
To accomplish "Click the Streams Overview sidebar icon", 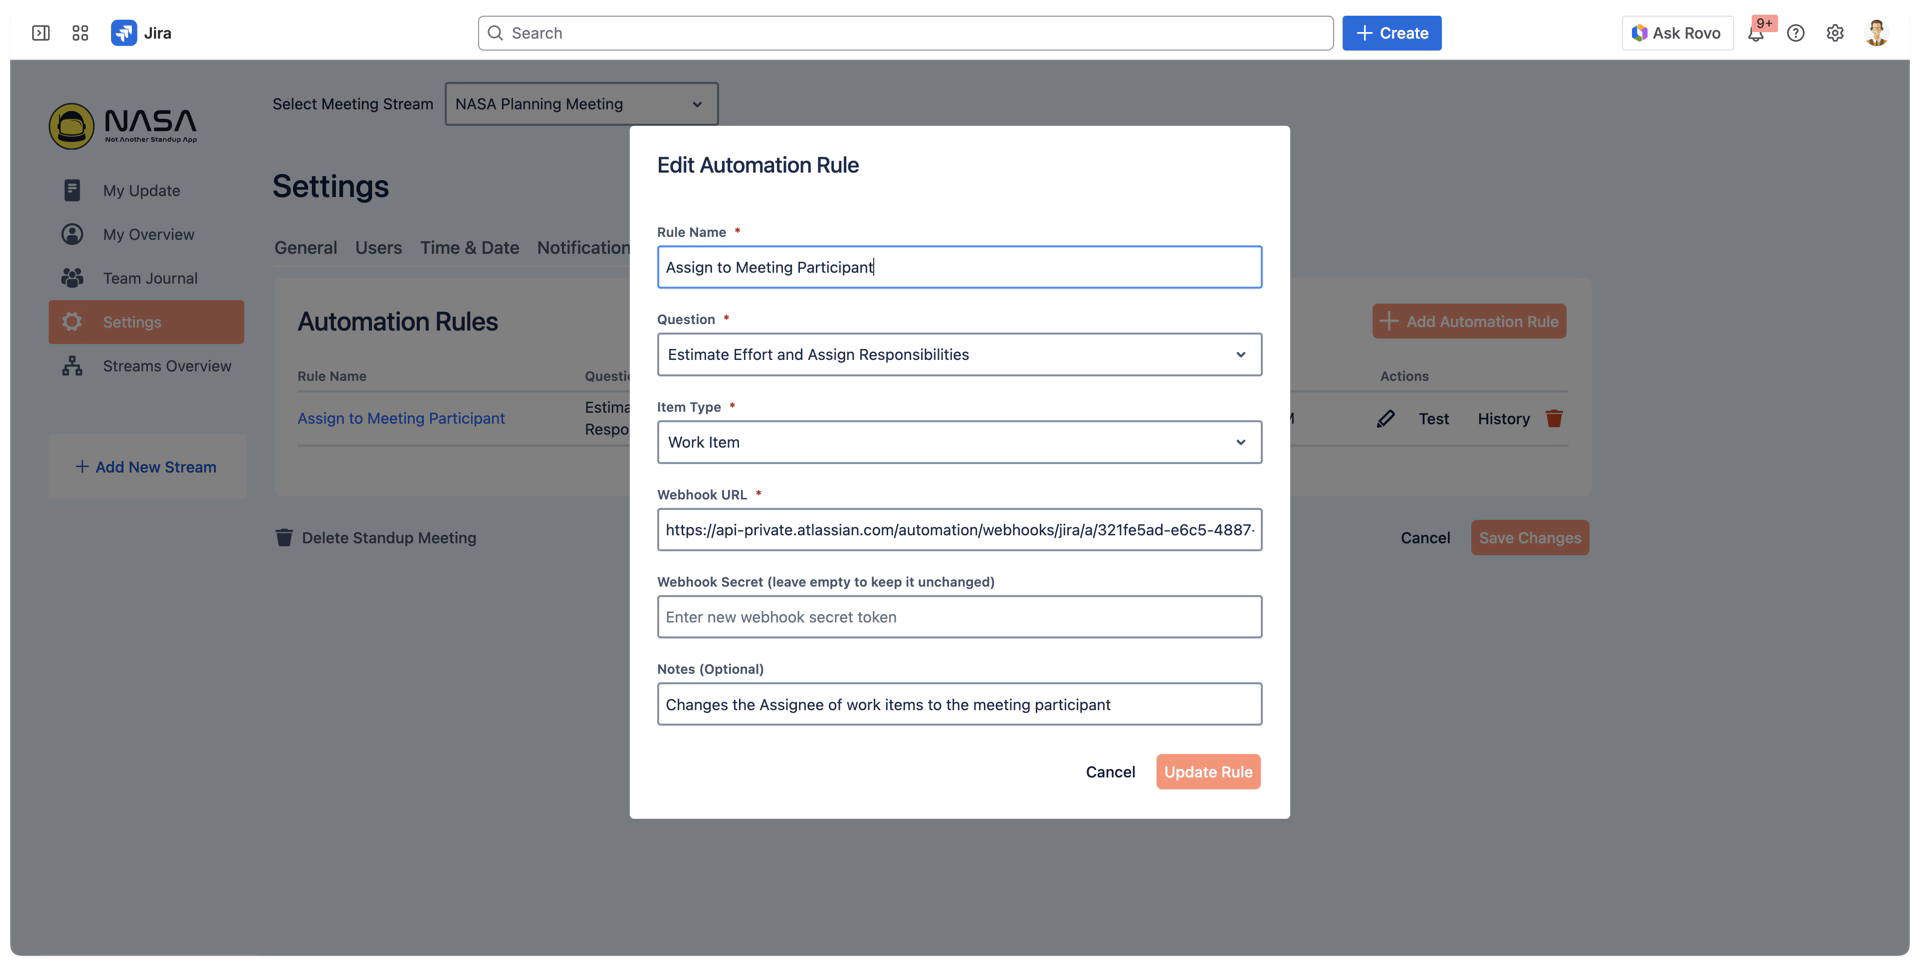I will 71,366.
